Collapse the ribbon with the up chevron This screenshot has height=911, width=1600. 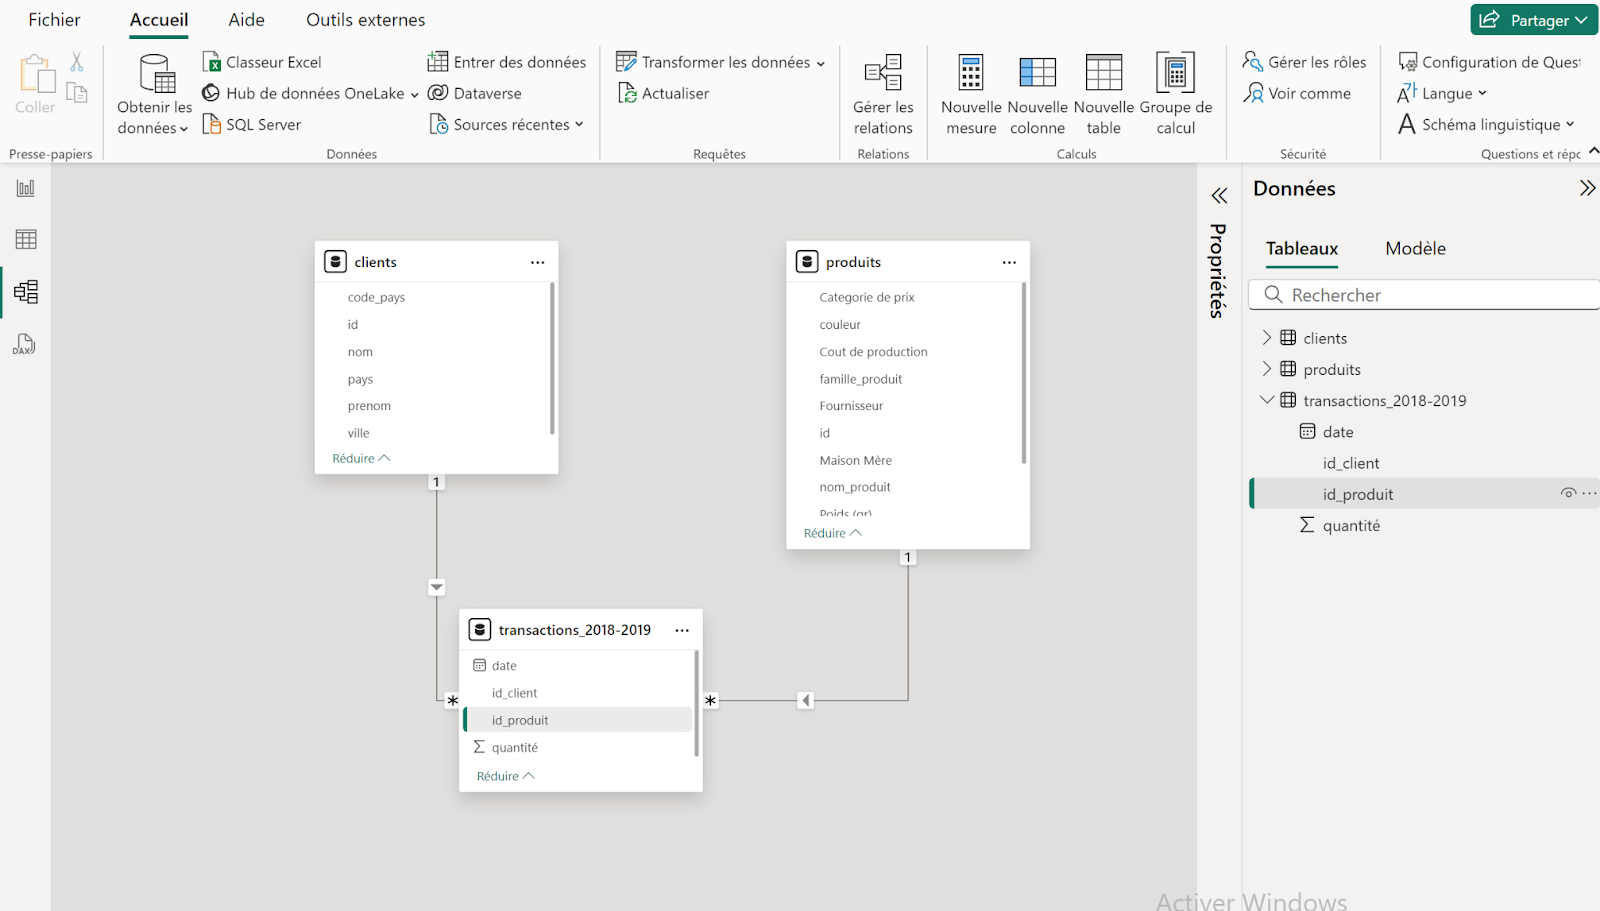[1593, 150]
